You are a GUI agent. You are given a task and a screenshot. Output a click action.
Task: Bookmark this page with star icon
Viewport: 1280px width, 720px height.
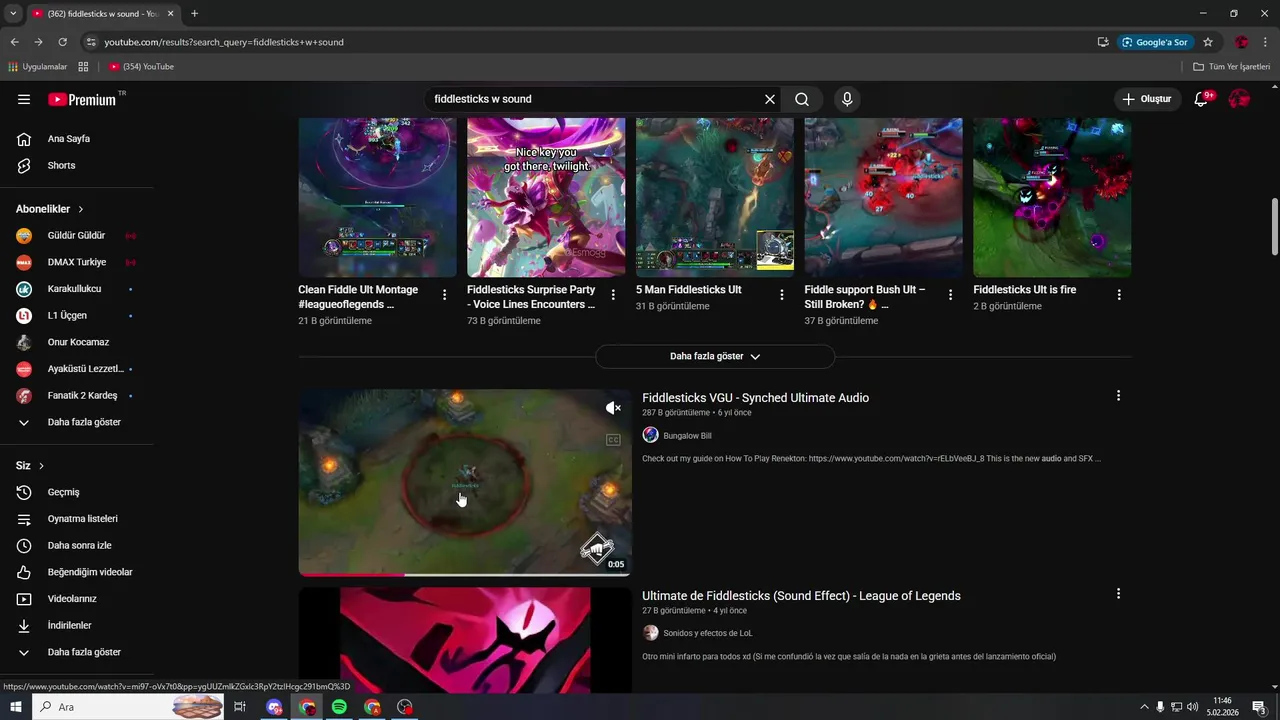click(1208, 42)
